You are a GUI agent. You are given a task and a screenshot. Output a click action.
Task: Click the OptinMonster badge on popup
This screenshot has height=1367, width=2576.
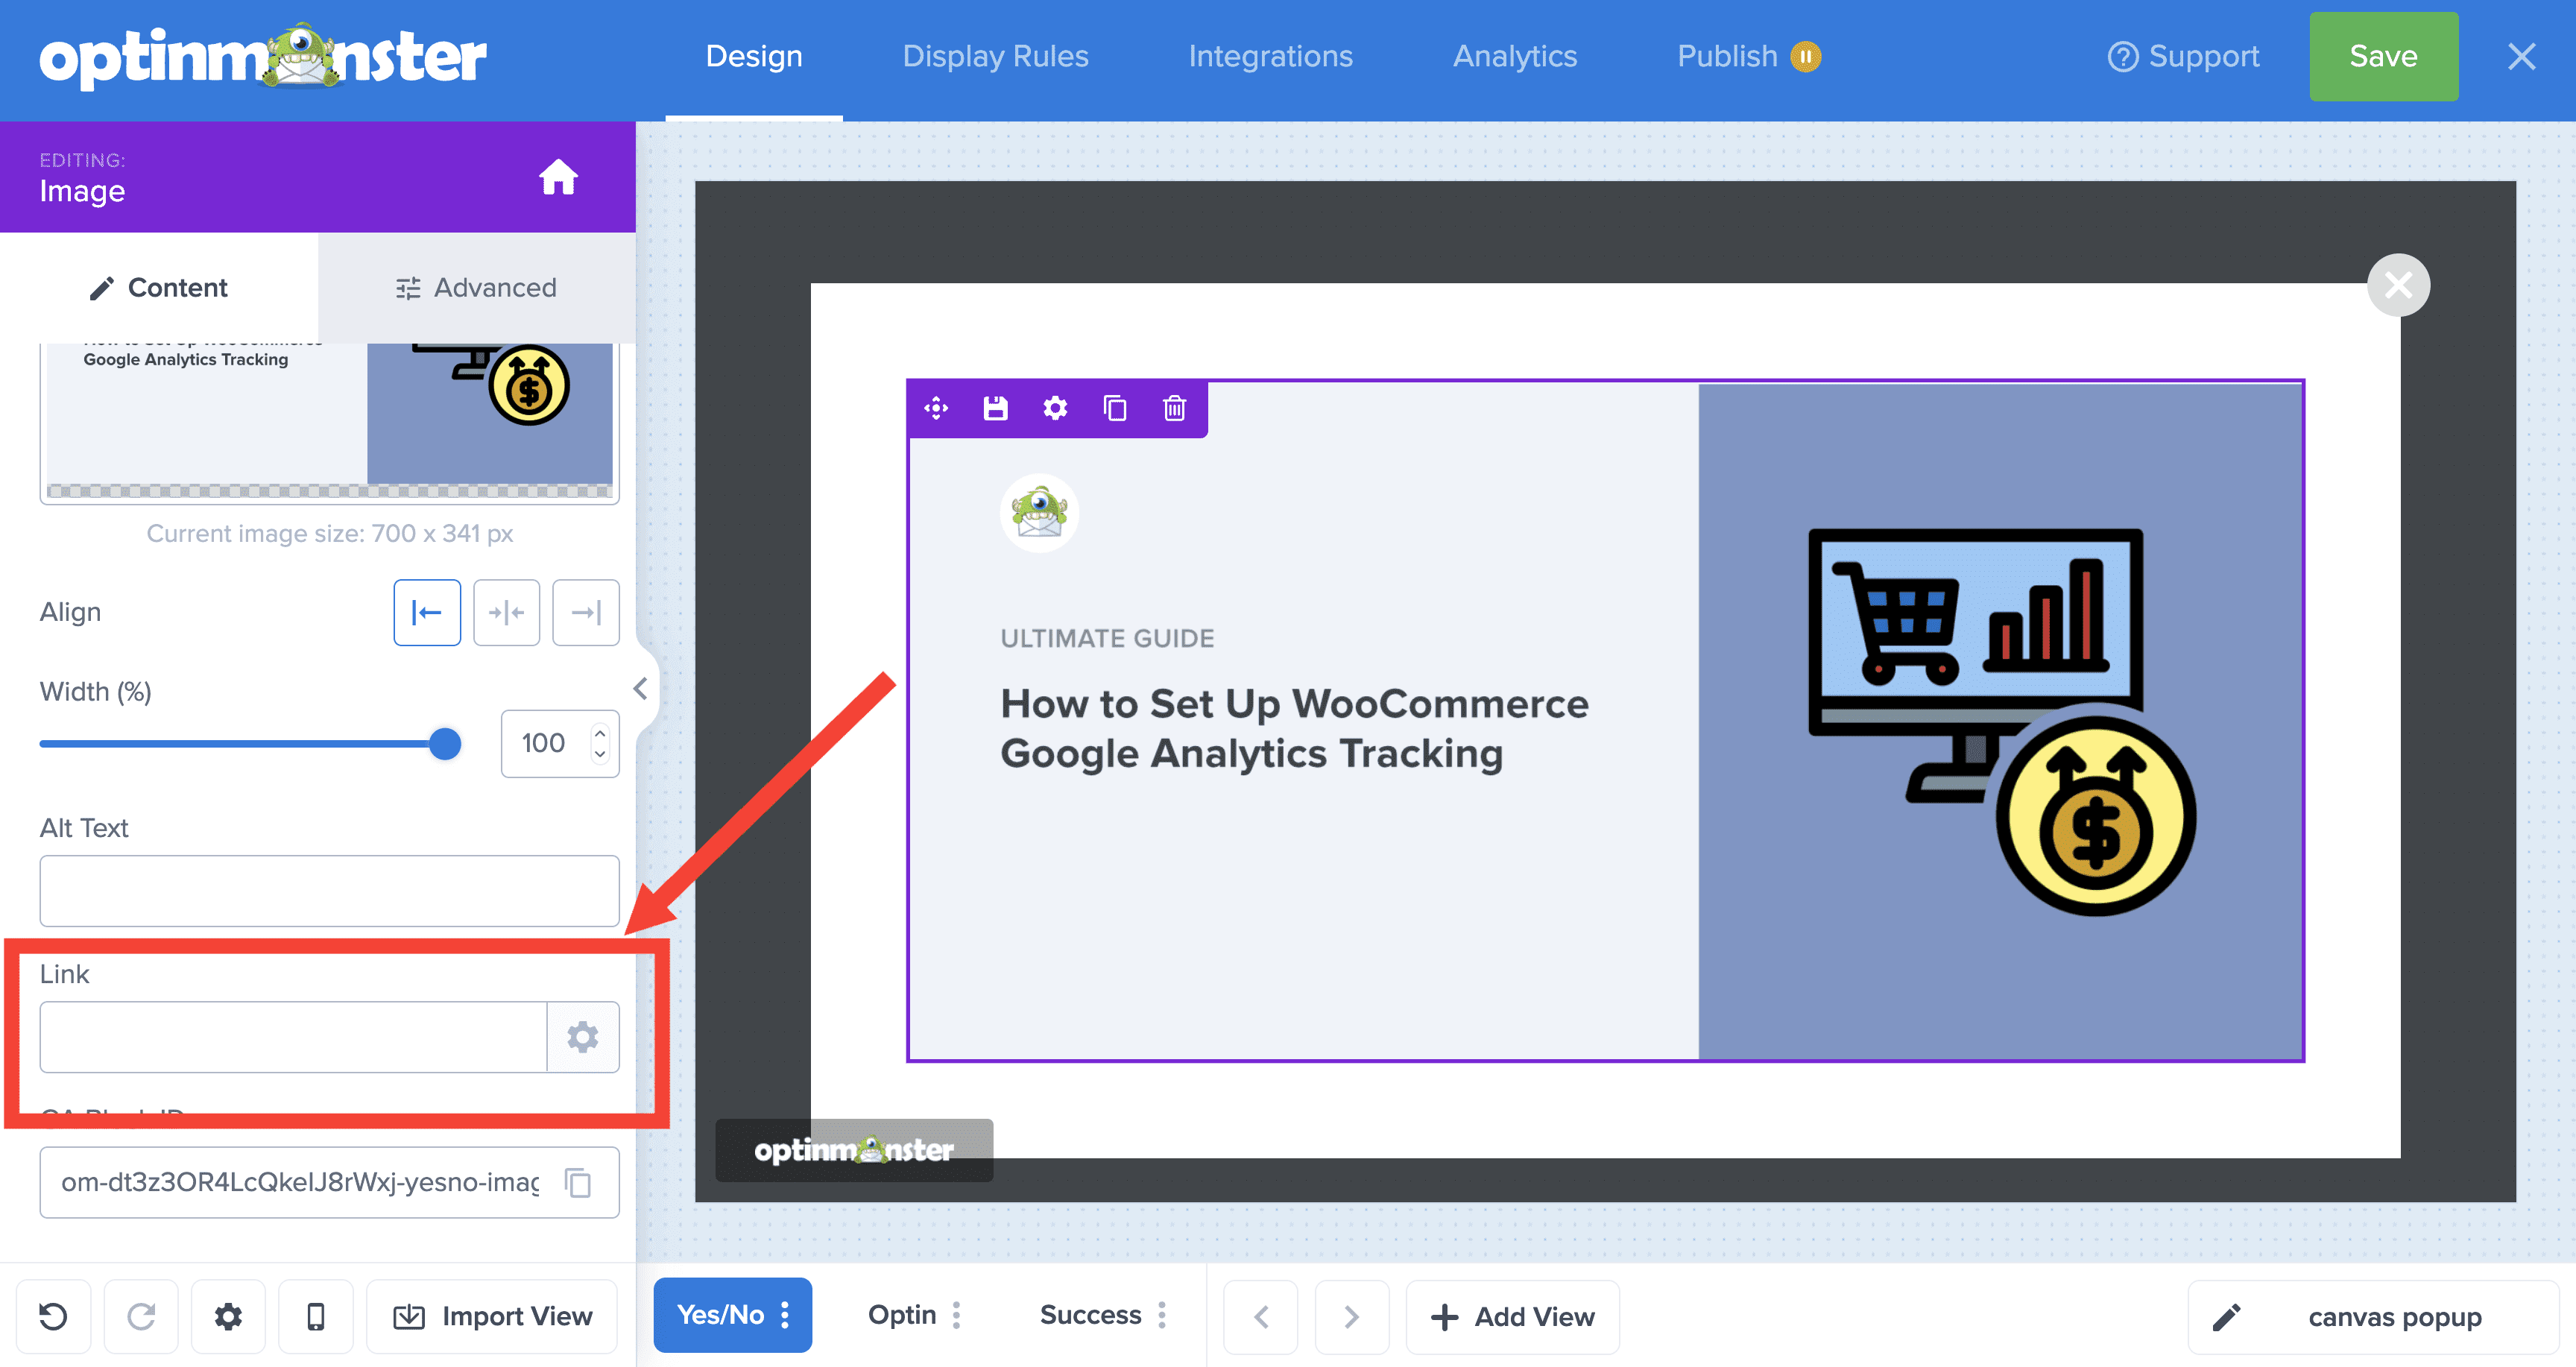click(x=854, y=1150)
